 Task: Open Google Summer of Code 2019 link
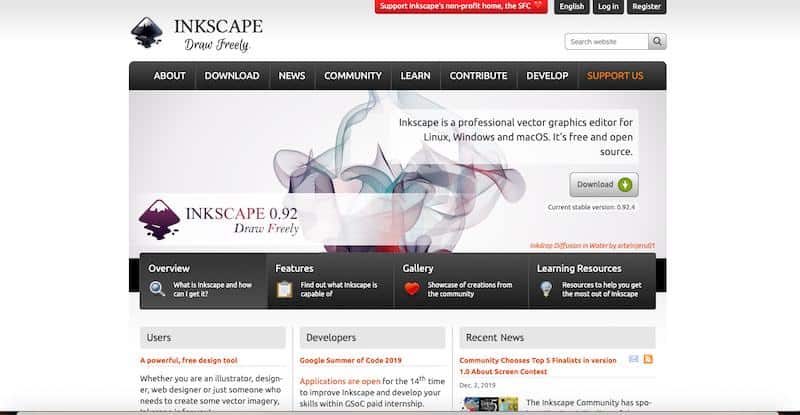click(x=351, y=360)
